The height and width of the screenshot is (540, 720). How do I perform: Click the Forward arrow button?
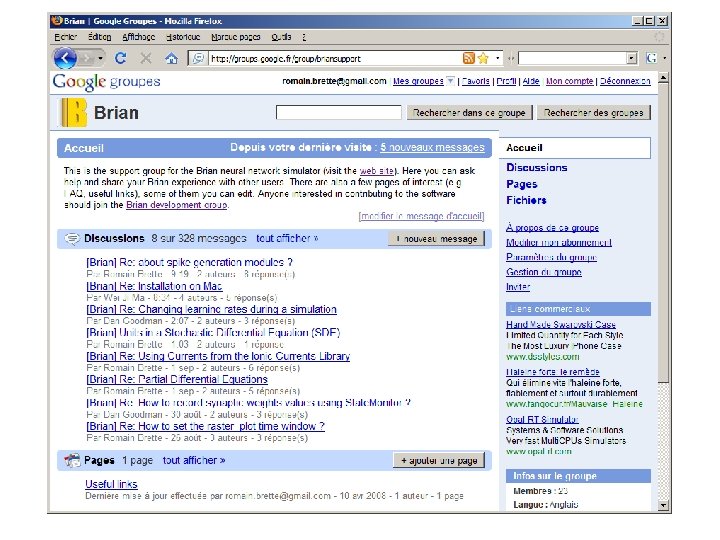[x=86, y=58]
